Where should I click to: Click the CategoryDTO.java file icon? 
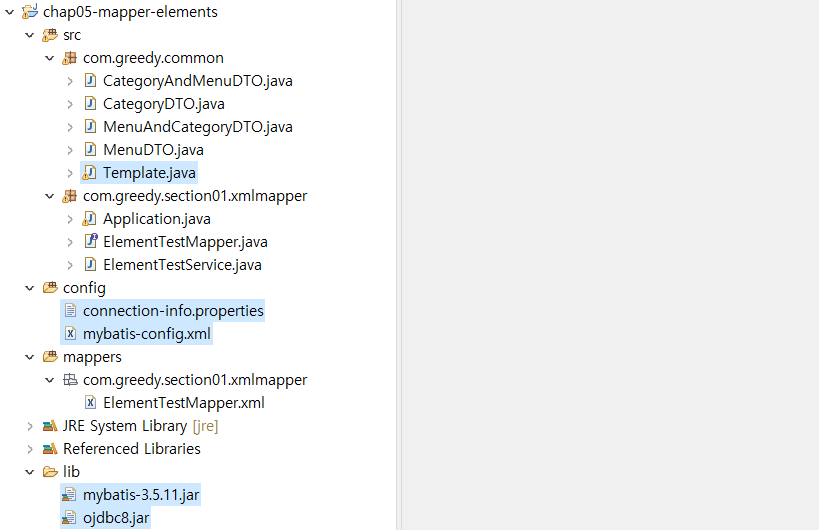(90, 103)
